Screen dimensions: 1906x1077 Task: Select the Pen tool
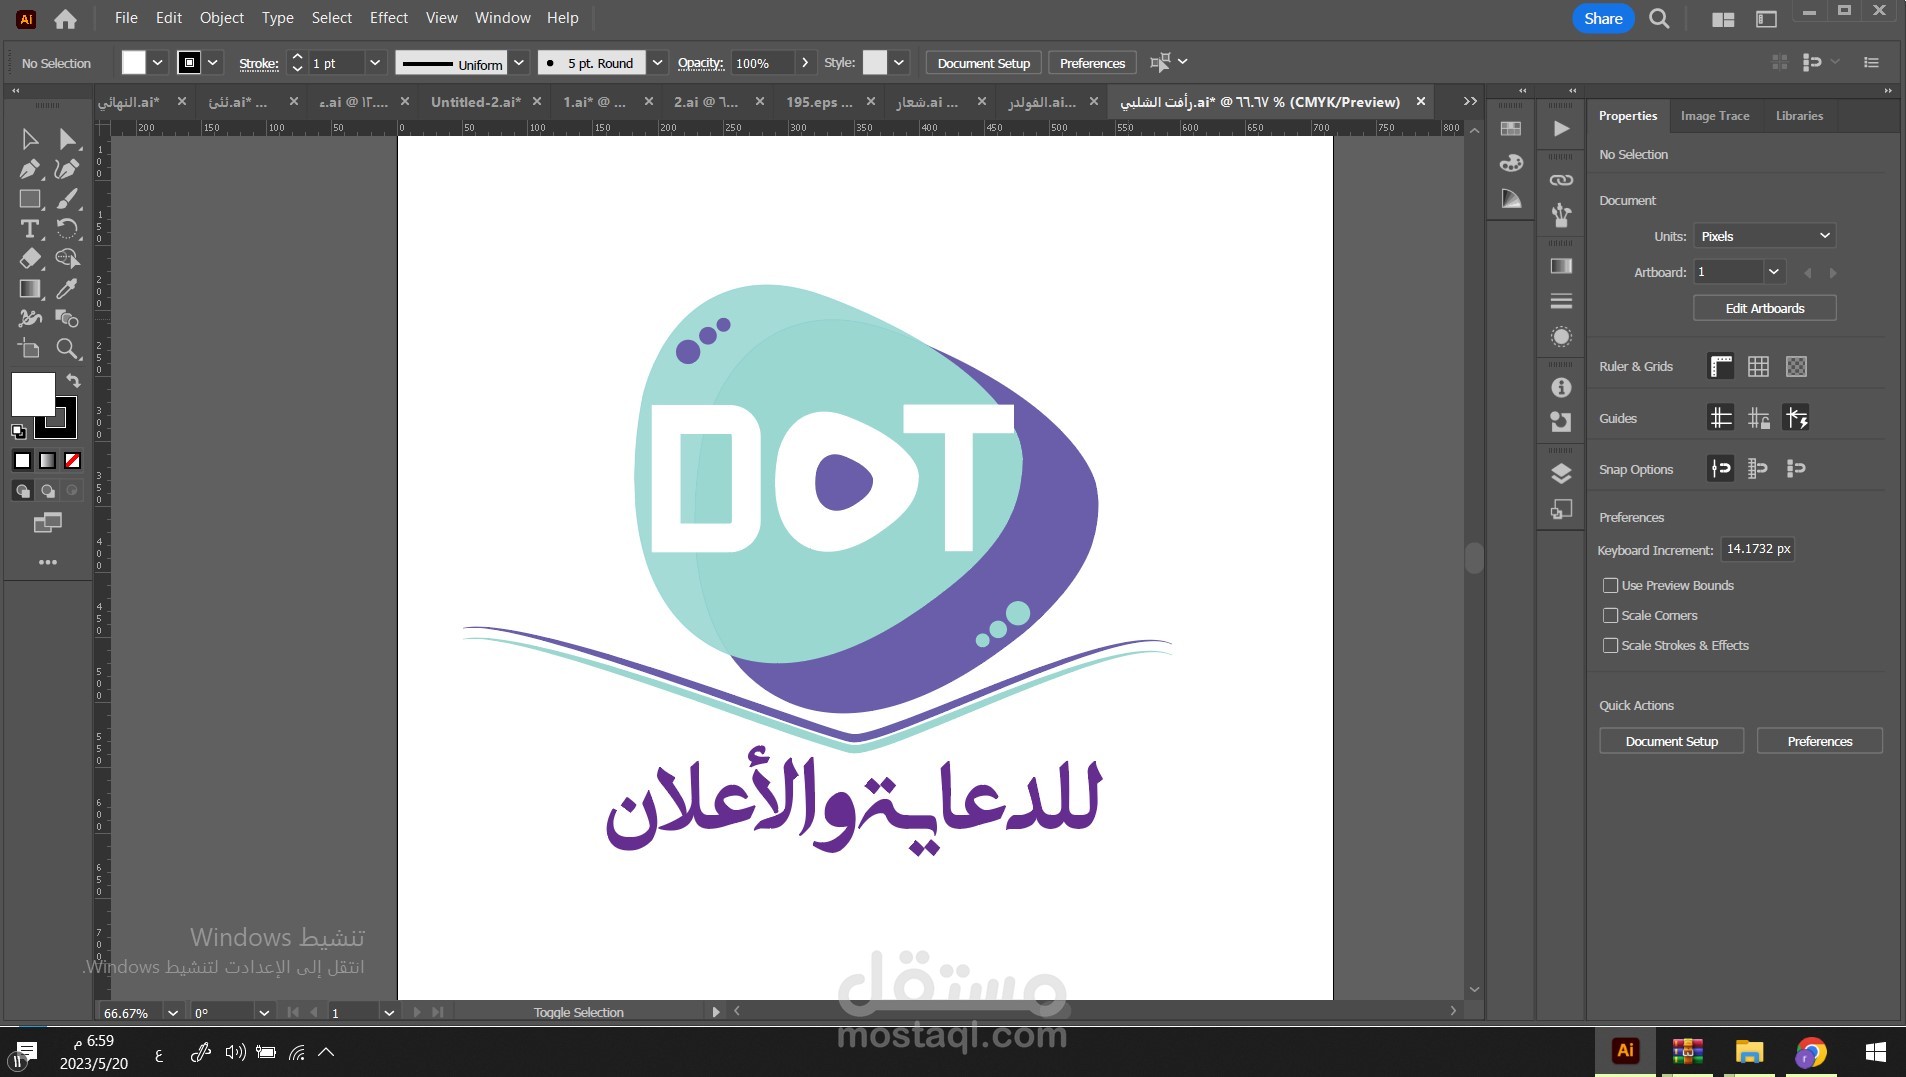tap(30, 169)
